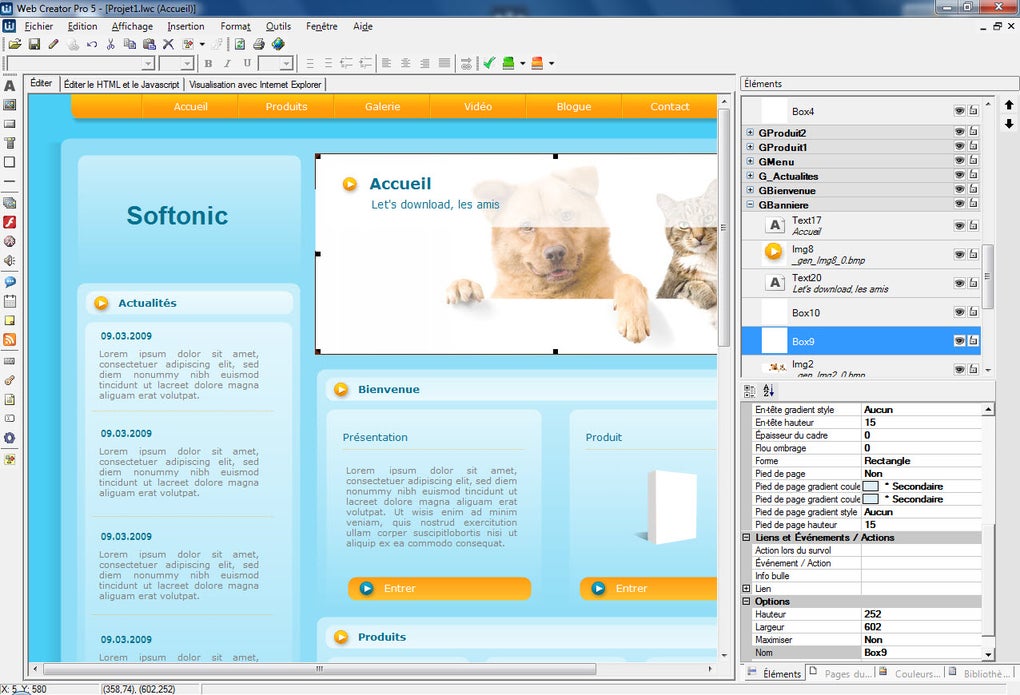The width and height of the screenshot is (1020, 695).
Task: Click Entrer button under Présentation
Action: coord(440,588)
